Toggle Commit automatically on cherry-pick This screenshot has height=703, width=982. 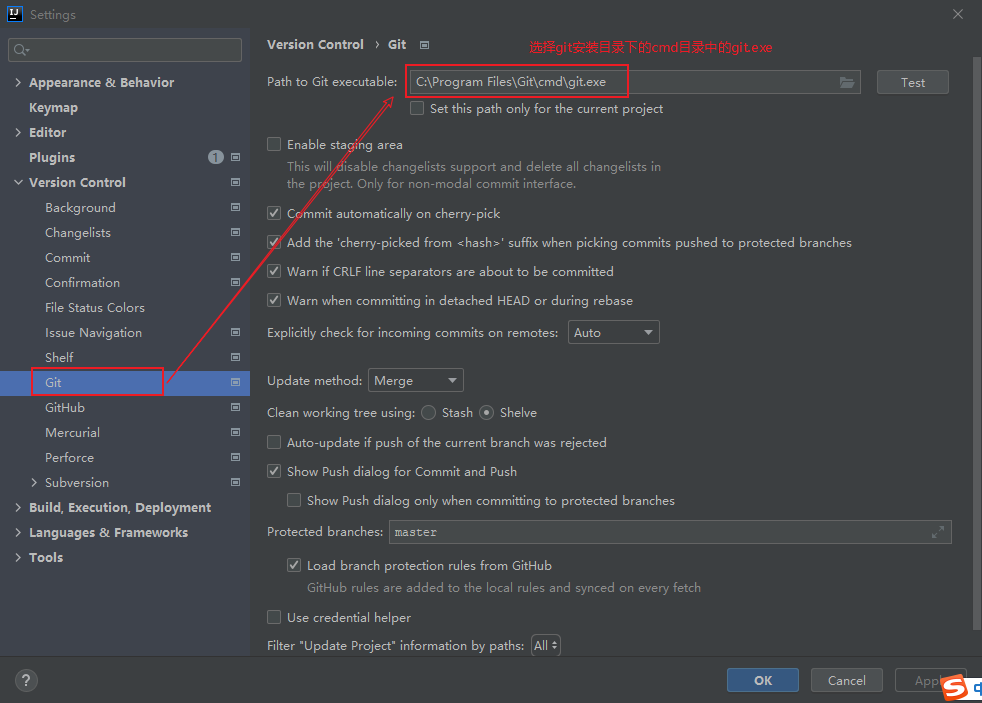tap(274, 213)
